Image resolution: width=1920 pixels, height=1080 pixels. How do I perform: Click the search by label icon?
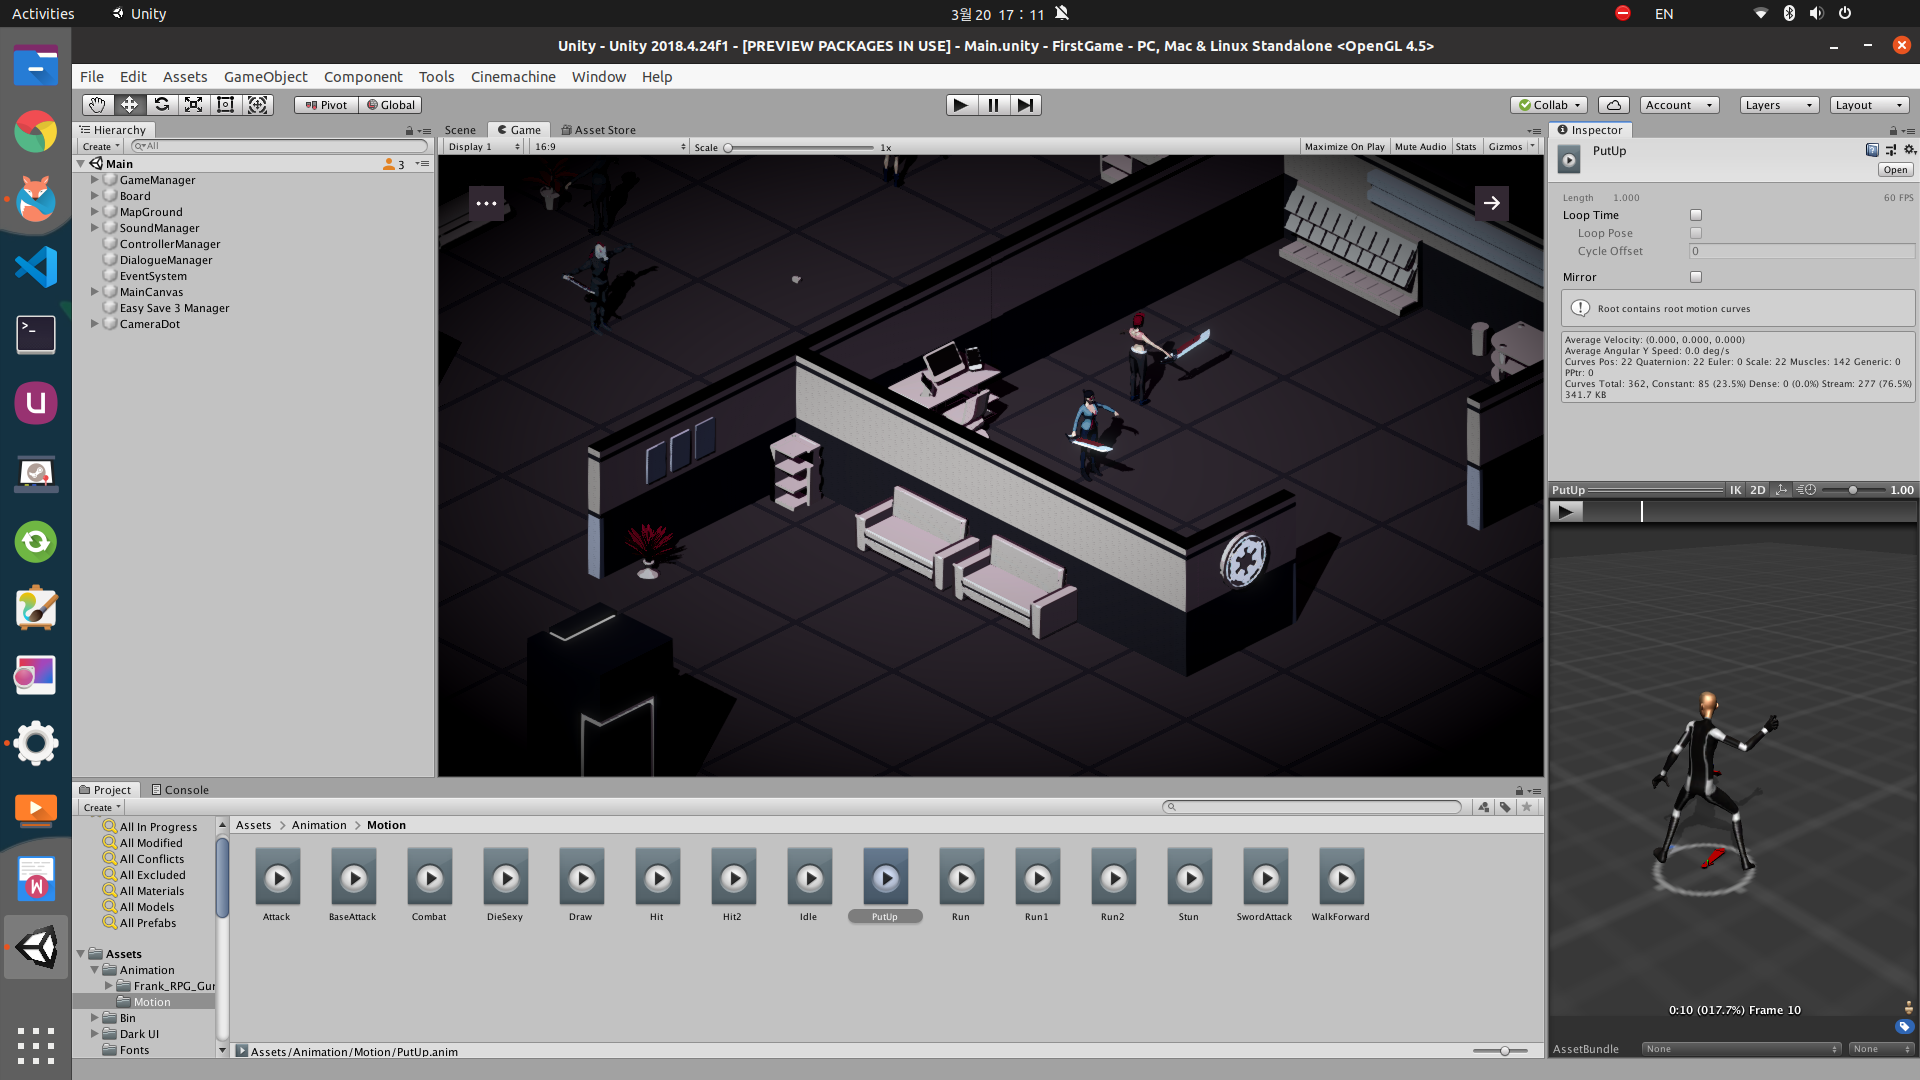(x=1505, y=807)
